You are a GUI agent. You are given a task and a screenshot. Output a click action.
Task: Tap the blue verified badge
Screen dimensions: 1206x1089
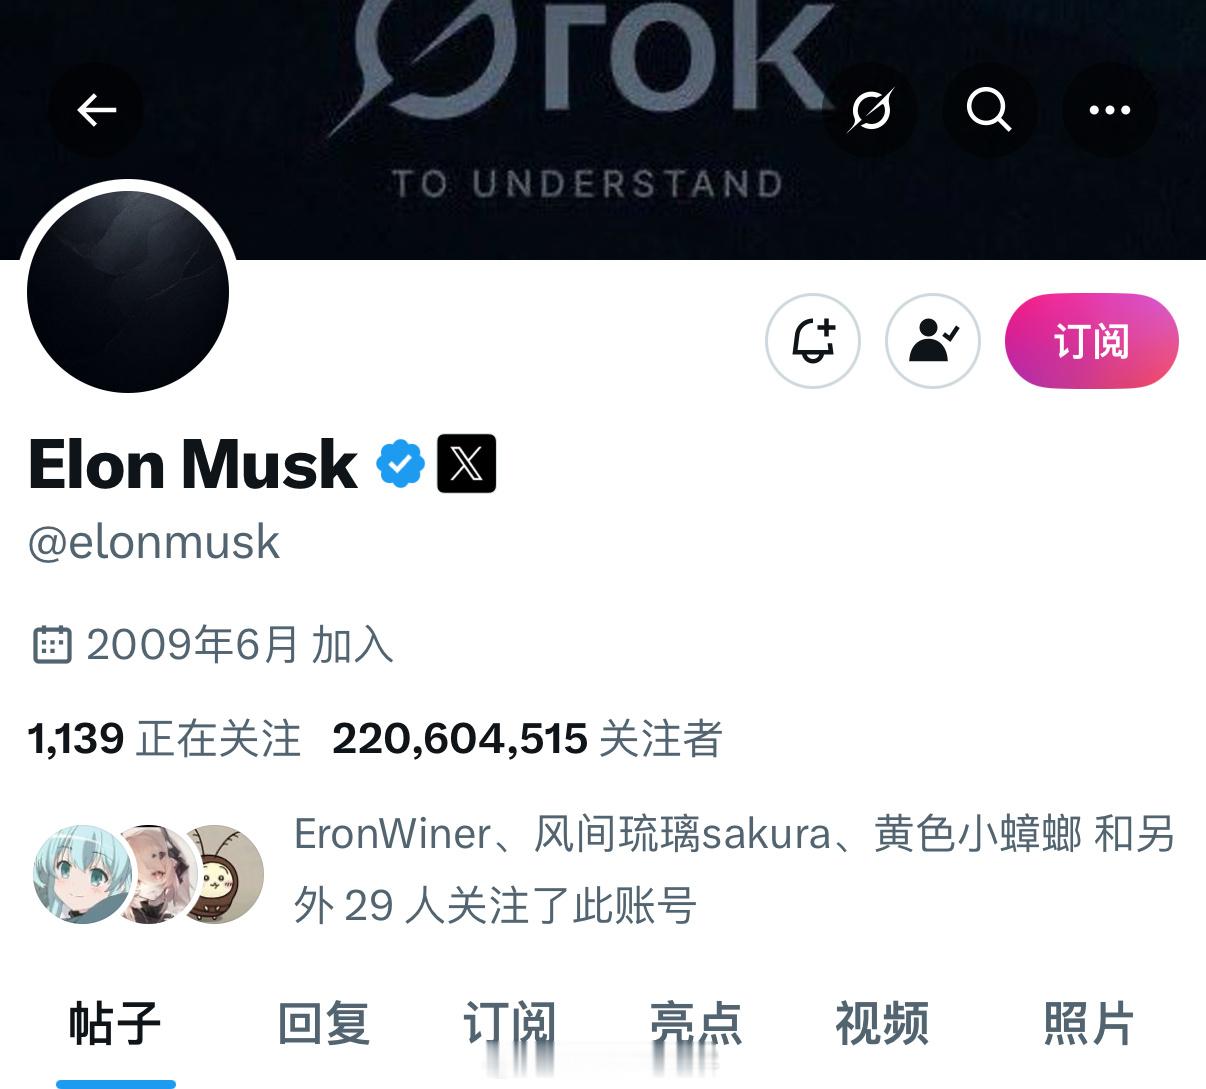click(400, 464)
